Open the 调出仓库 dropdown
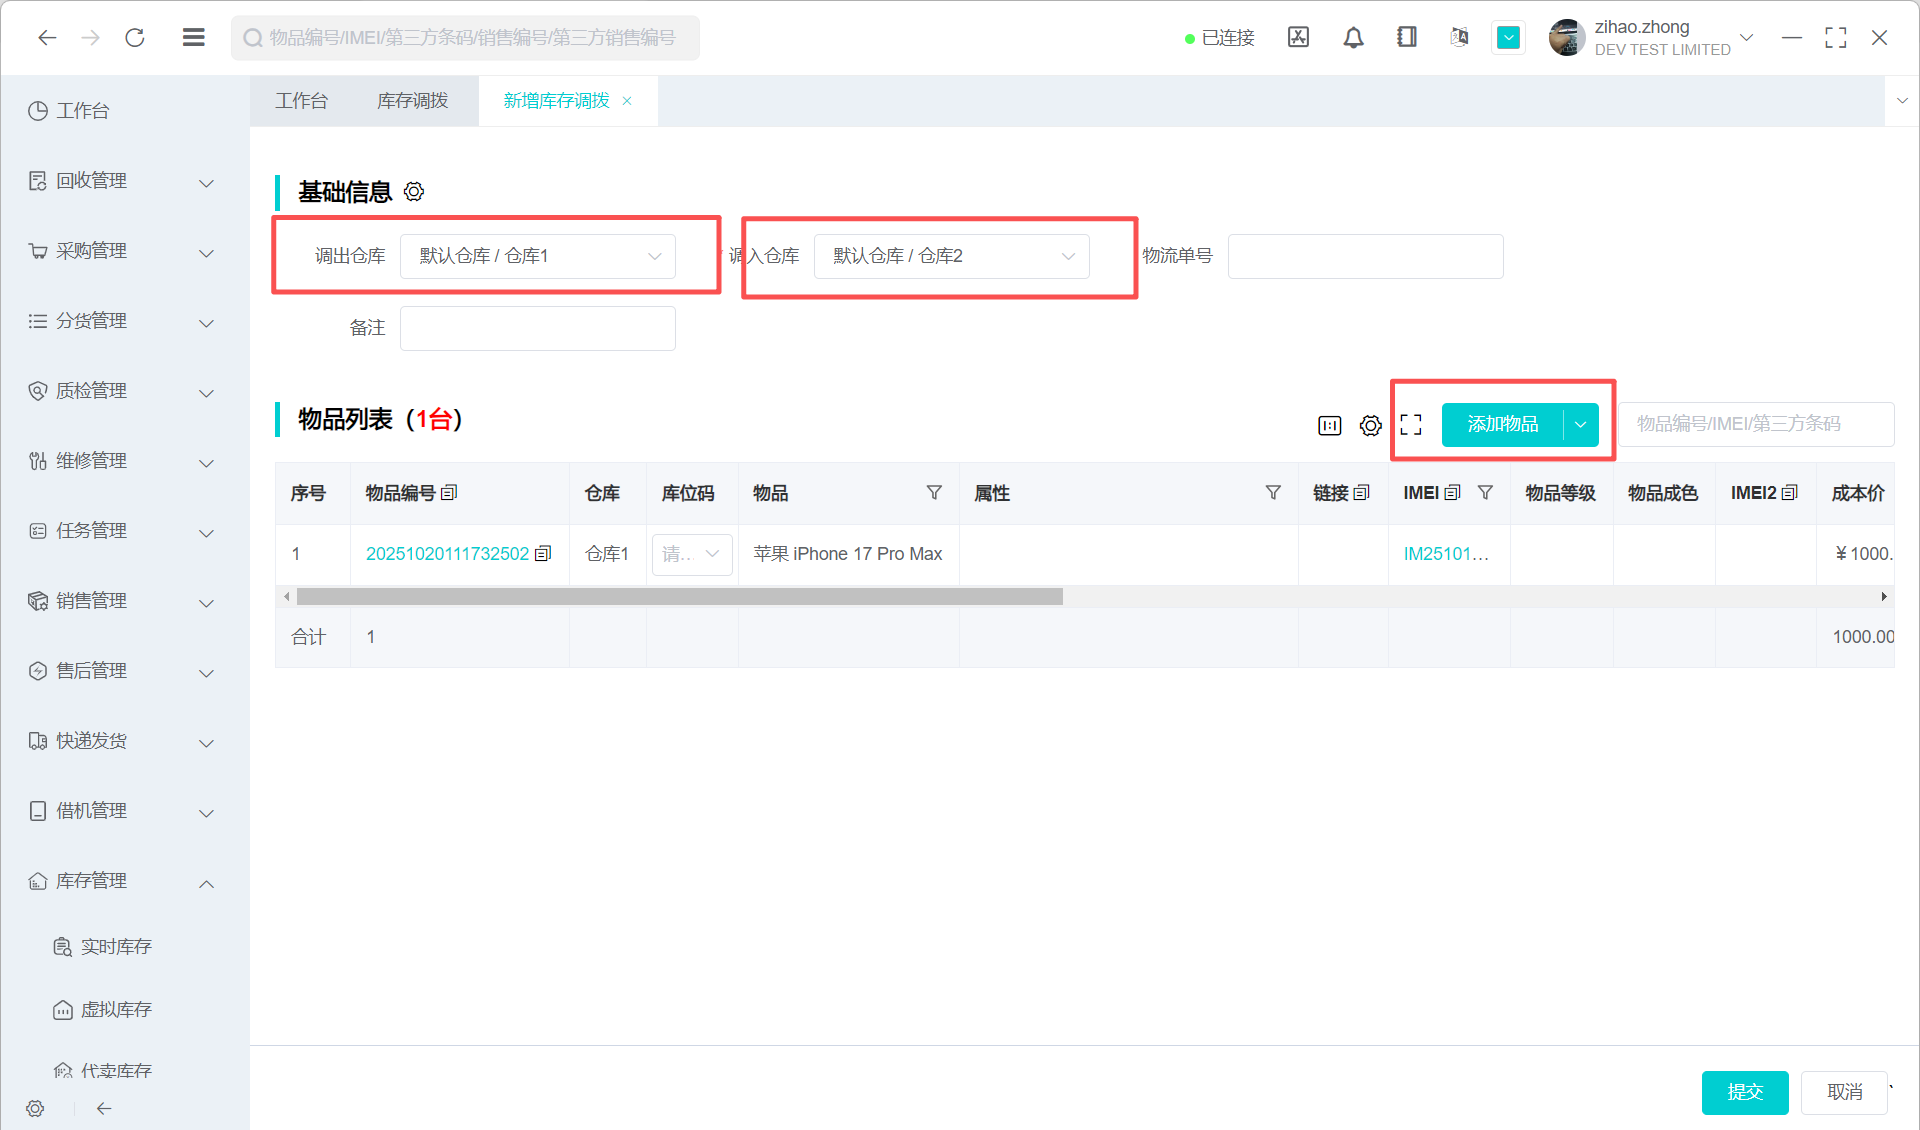 pos(537,256)
